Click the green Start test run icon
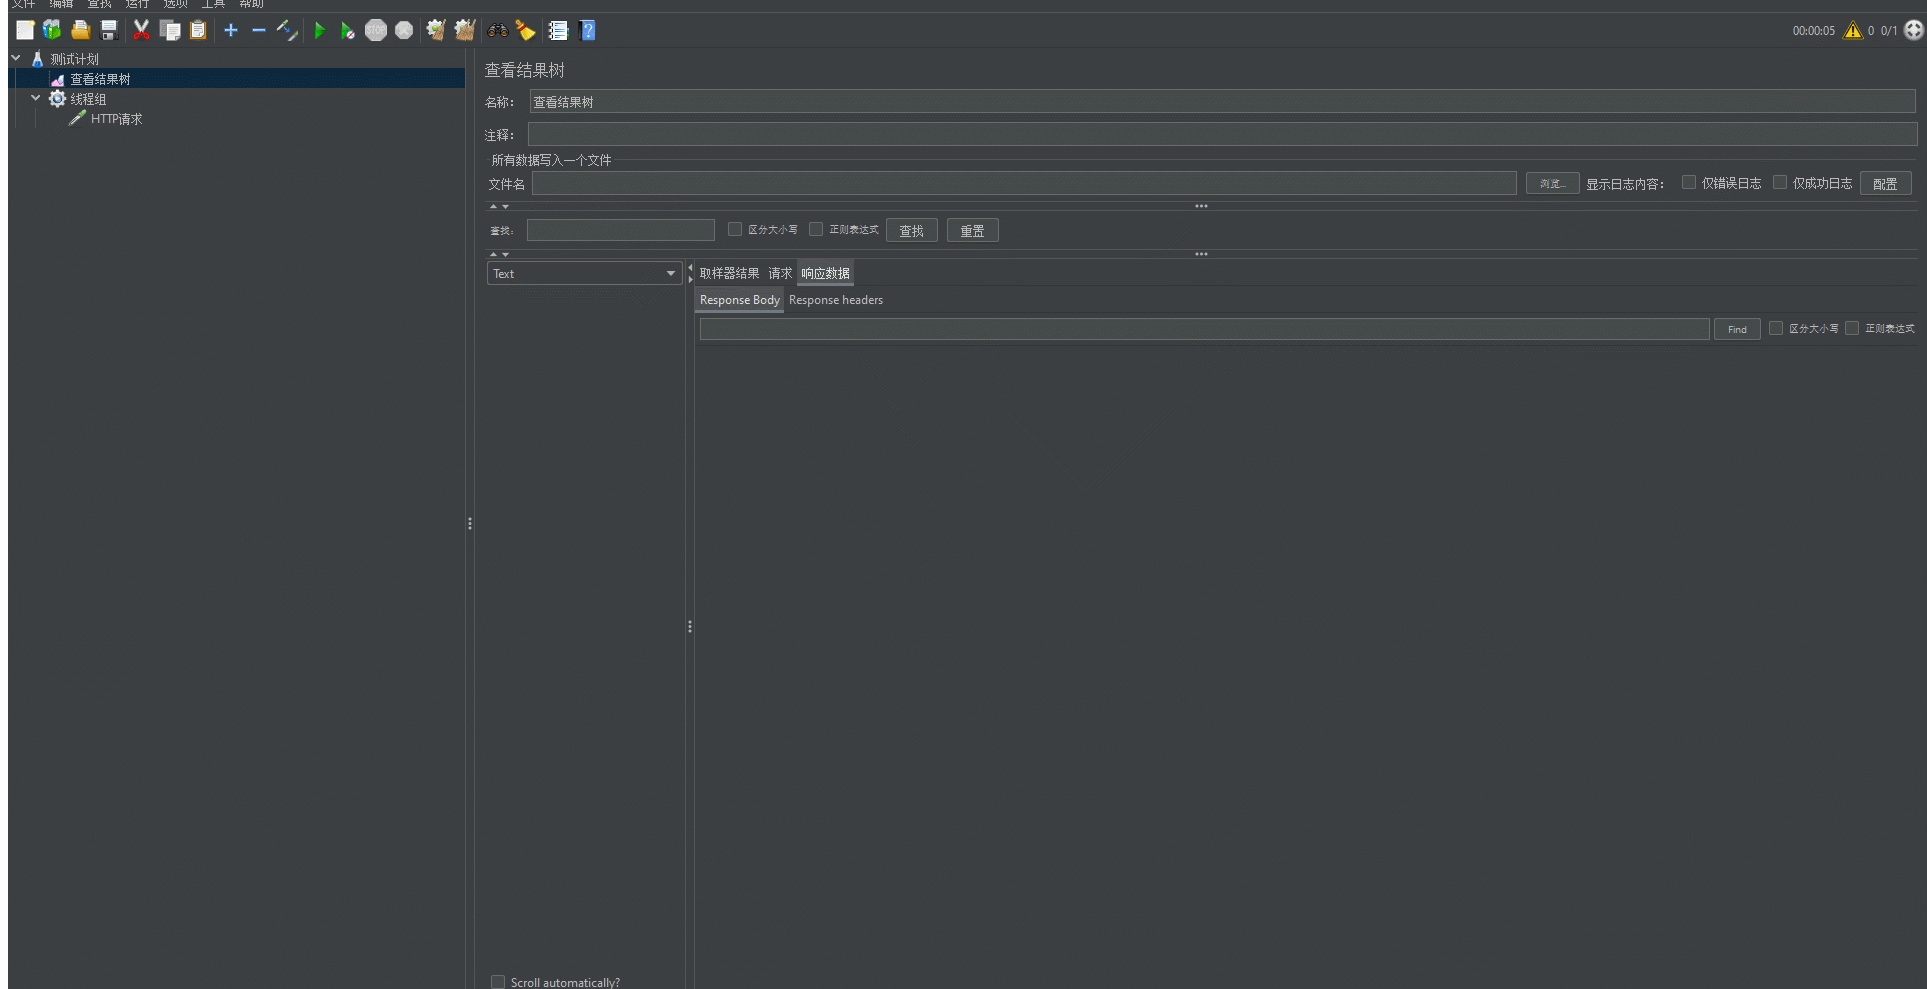Screen dimensions: 1927x989 319,31
